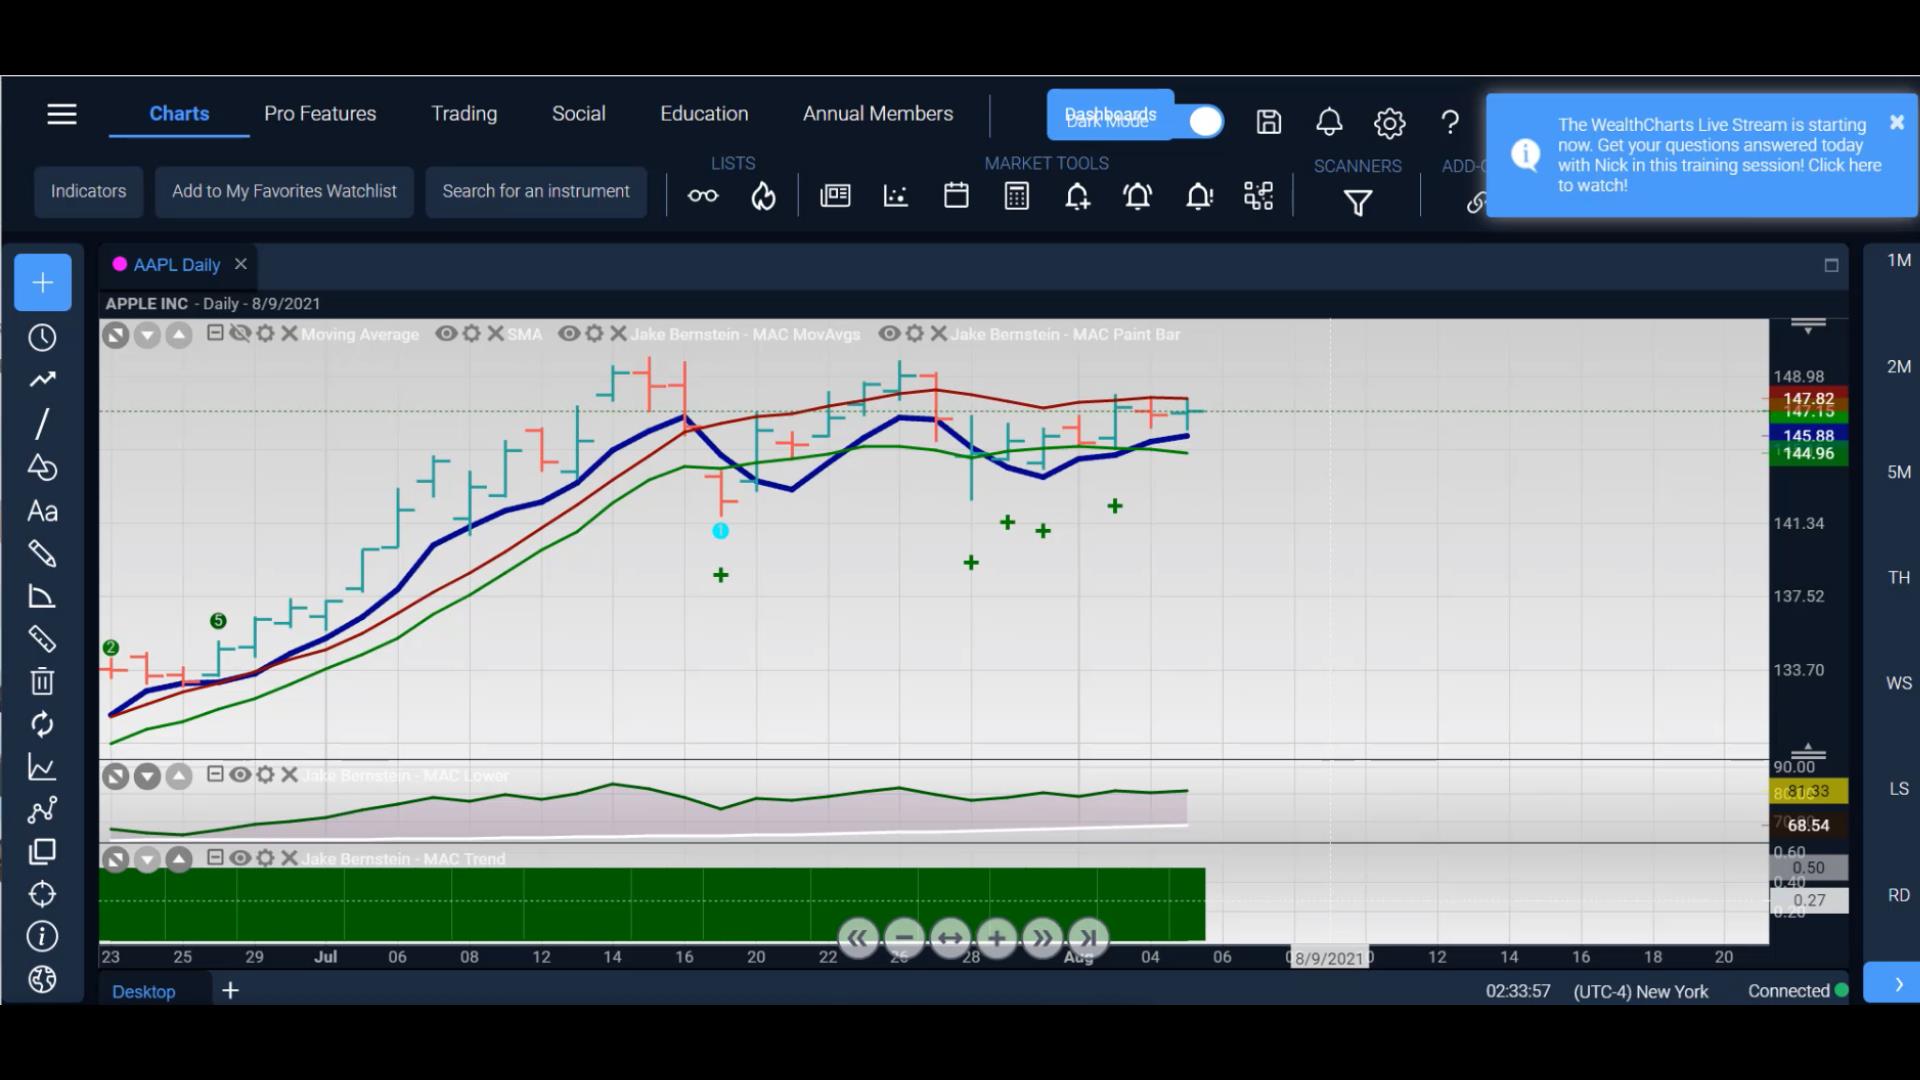The image size is (1920, 1080).
Task: Open the scanners filter funnel
Action: coord(1357,204)
